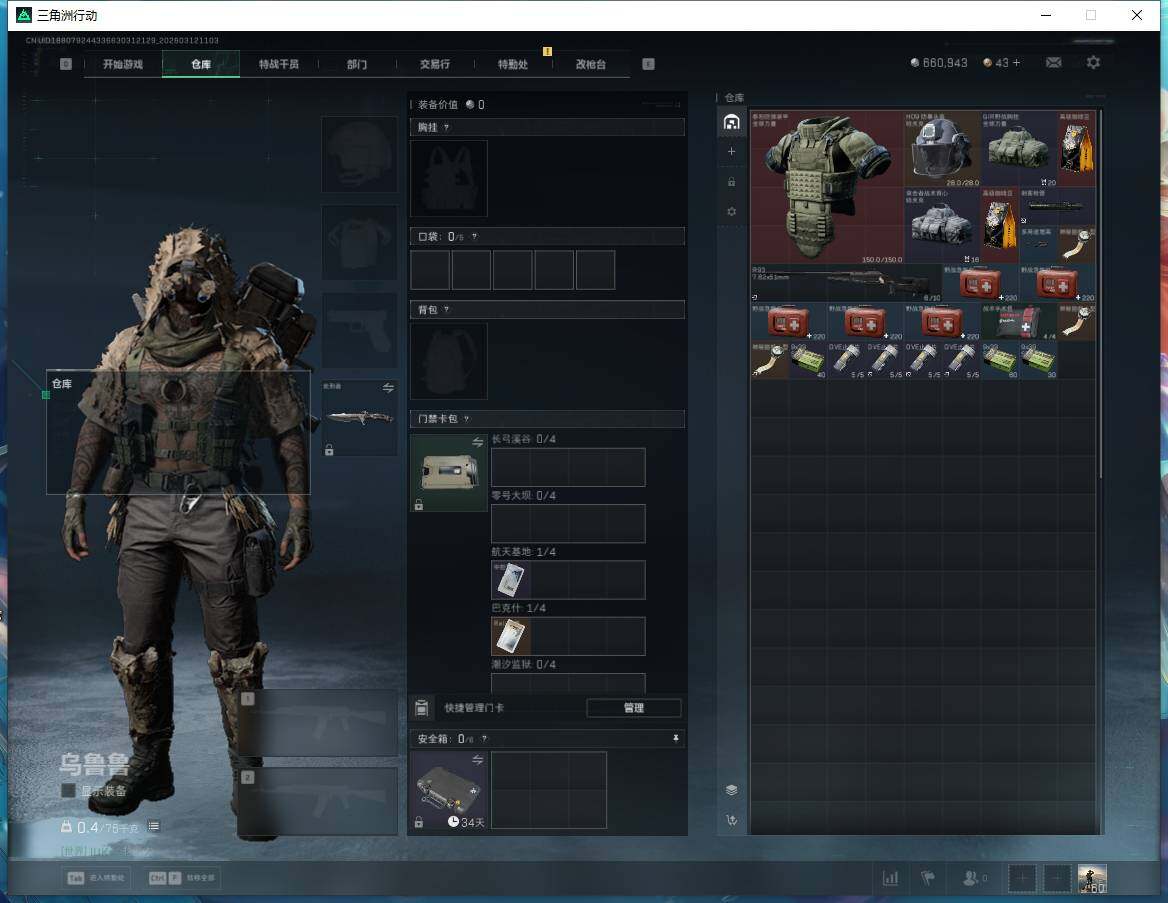
Task: Select the large heavy body armor item
Action: [x=827, y=187]
